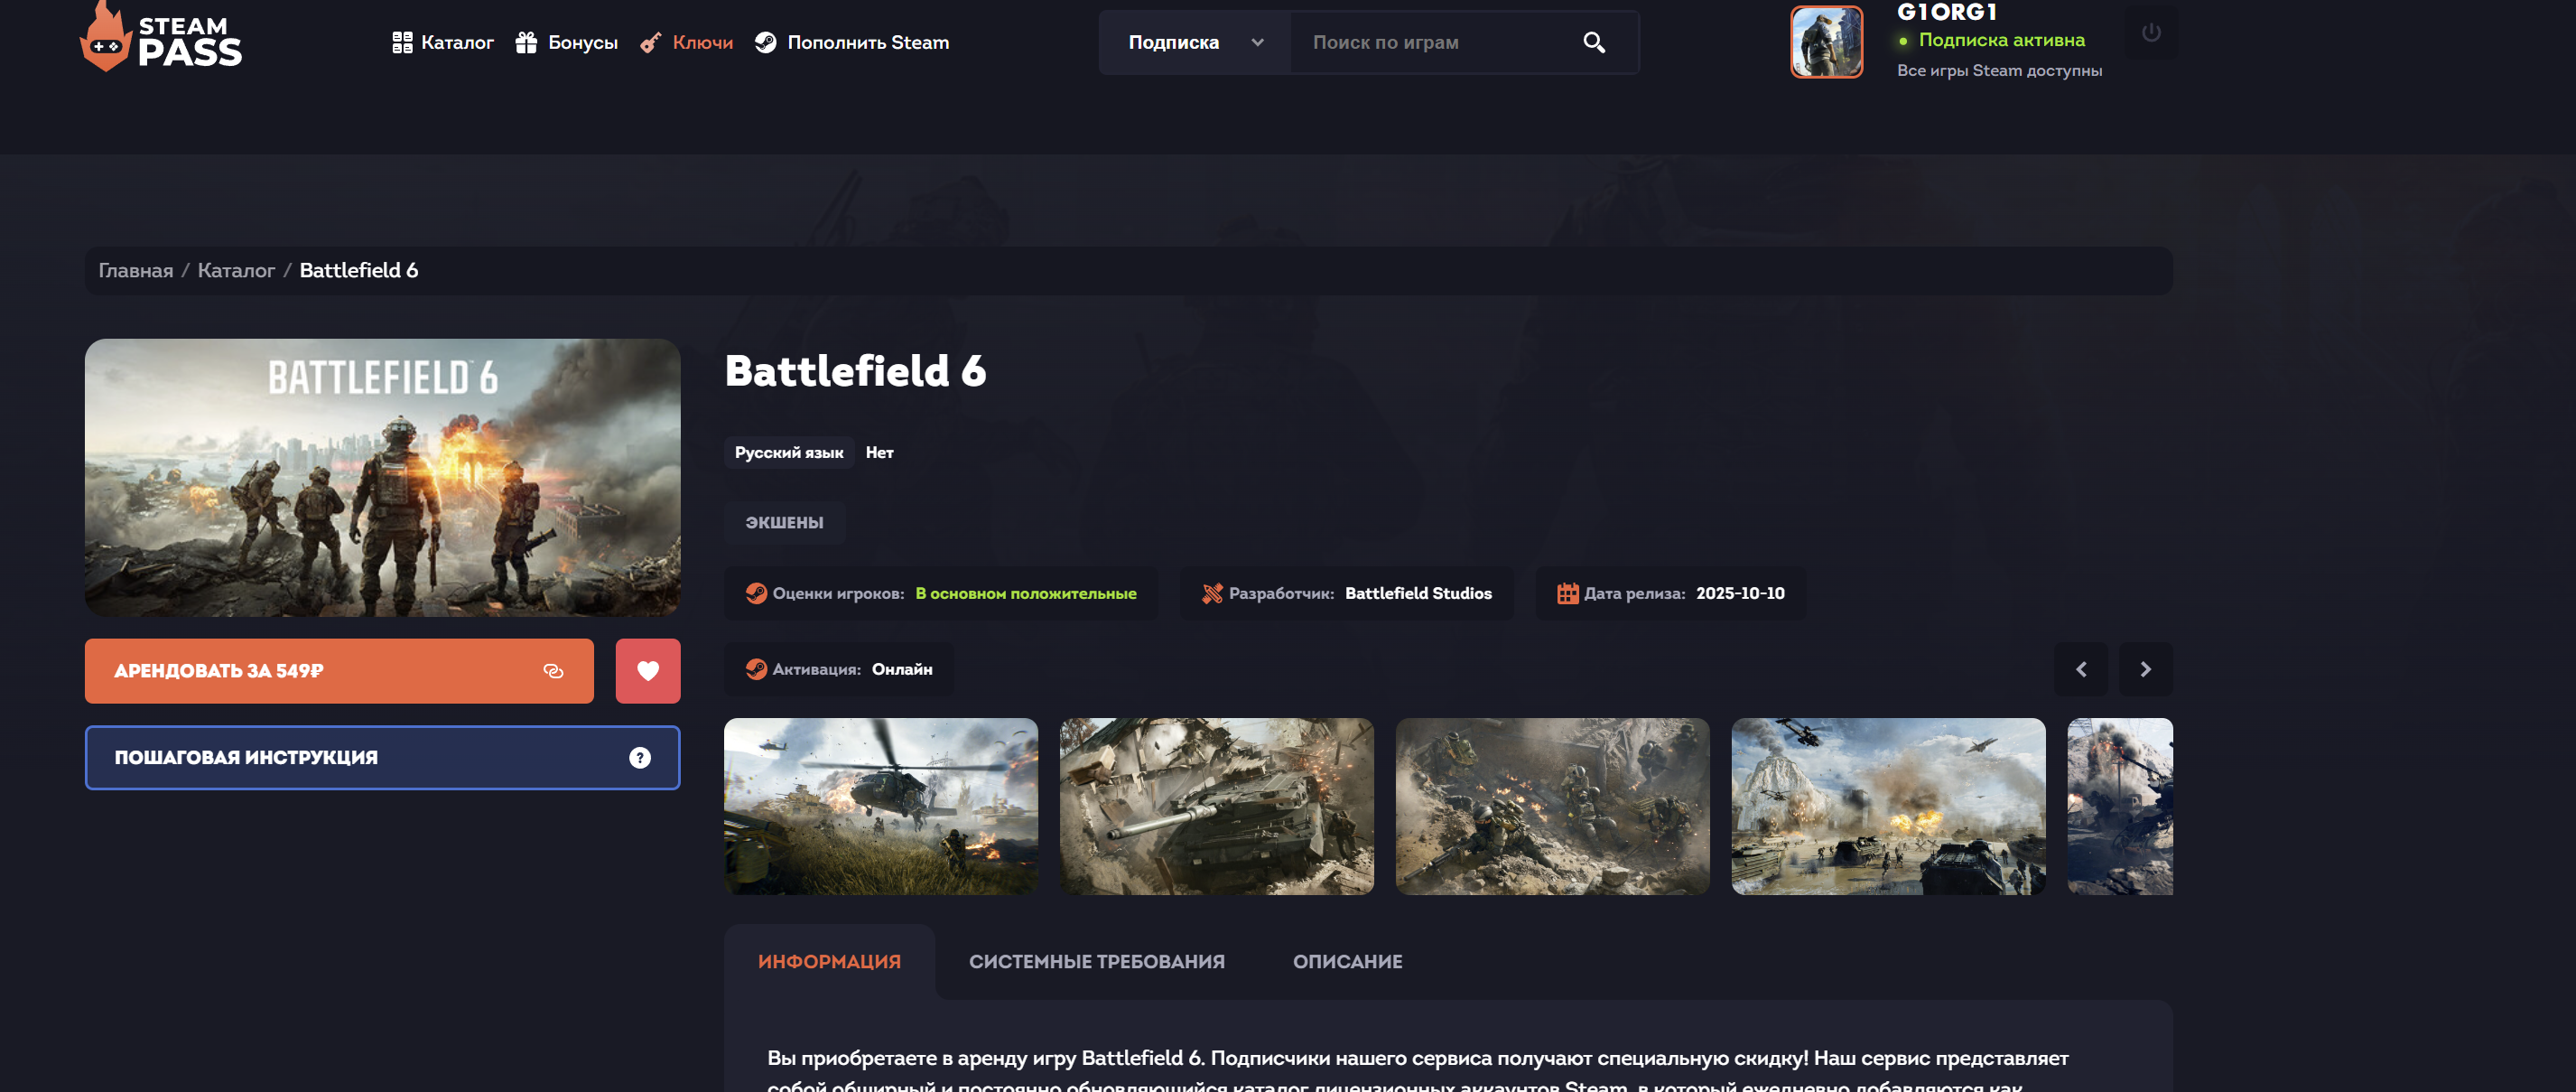Click the search magnifier icon
Screen dimensions: 2576x1092
coord(1594,42)
